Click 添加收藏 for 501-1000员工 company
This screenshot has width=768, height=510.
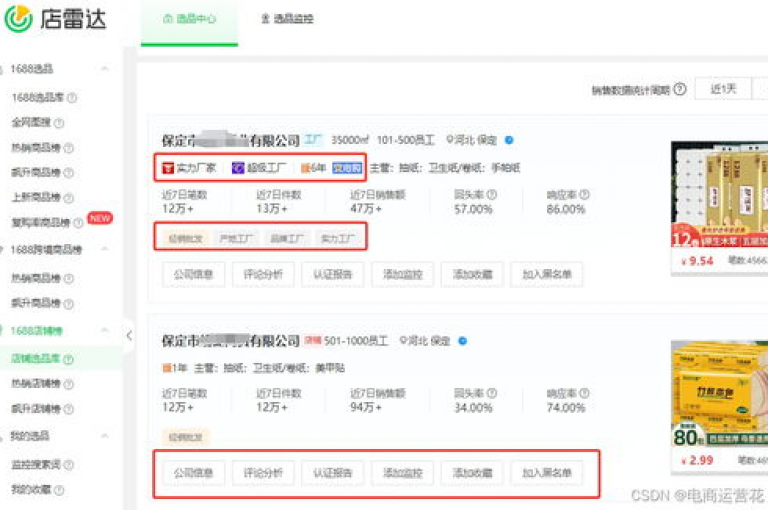tap(472, 473)
